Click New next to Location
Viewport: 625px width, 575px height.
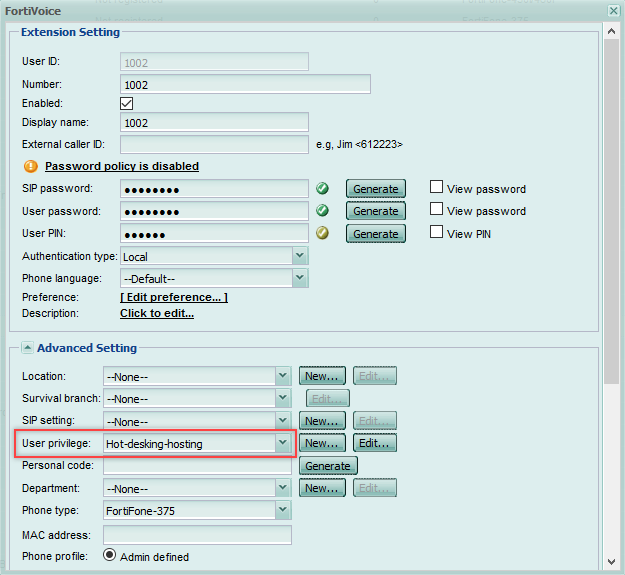(322, 376)
